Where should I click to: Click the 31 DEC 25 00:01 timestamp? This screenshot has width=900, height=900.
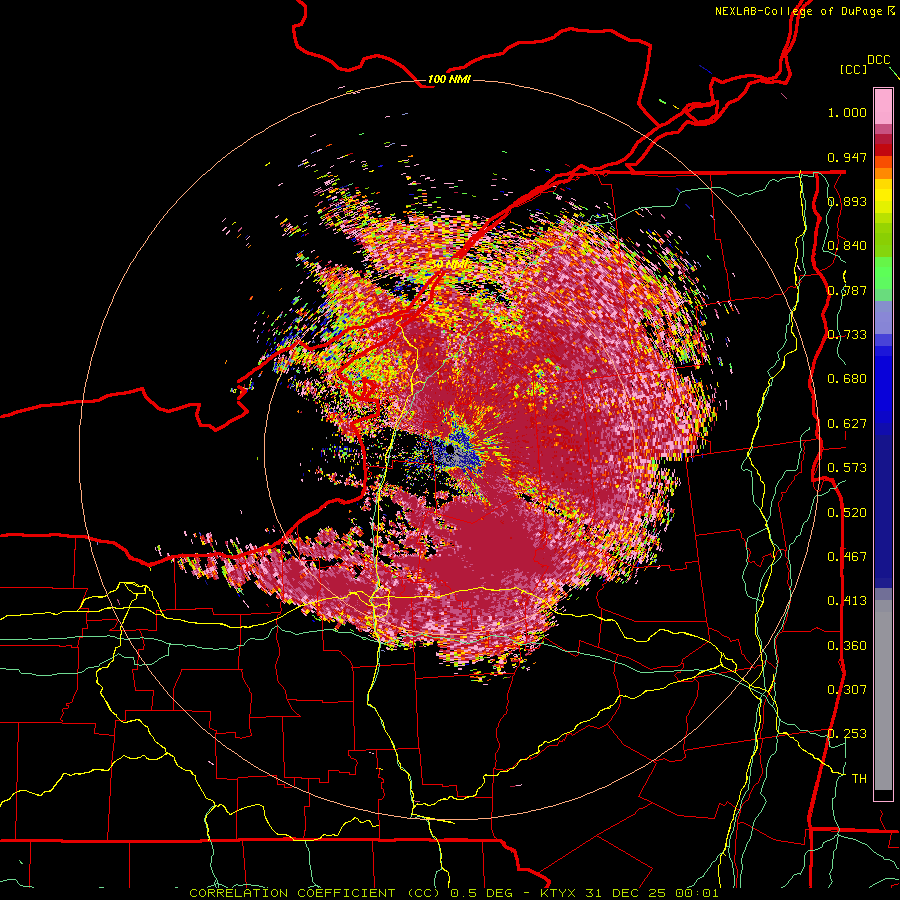(652, 893)
